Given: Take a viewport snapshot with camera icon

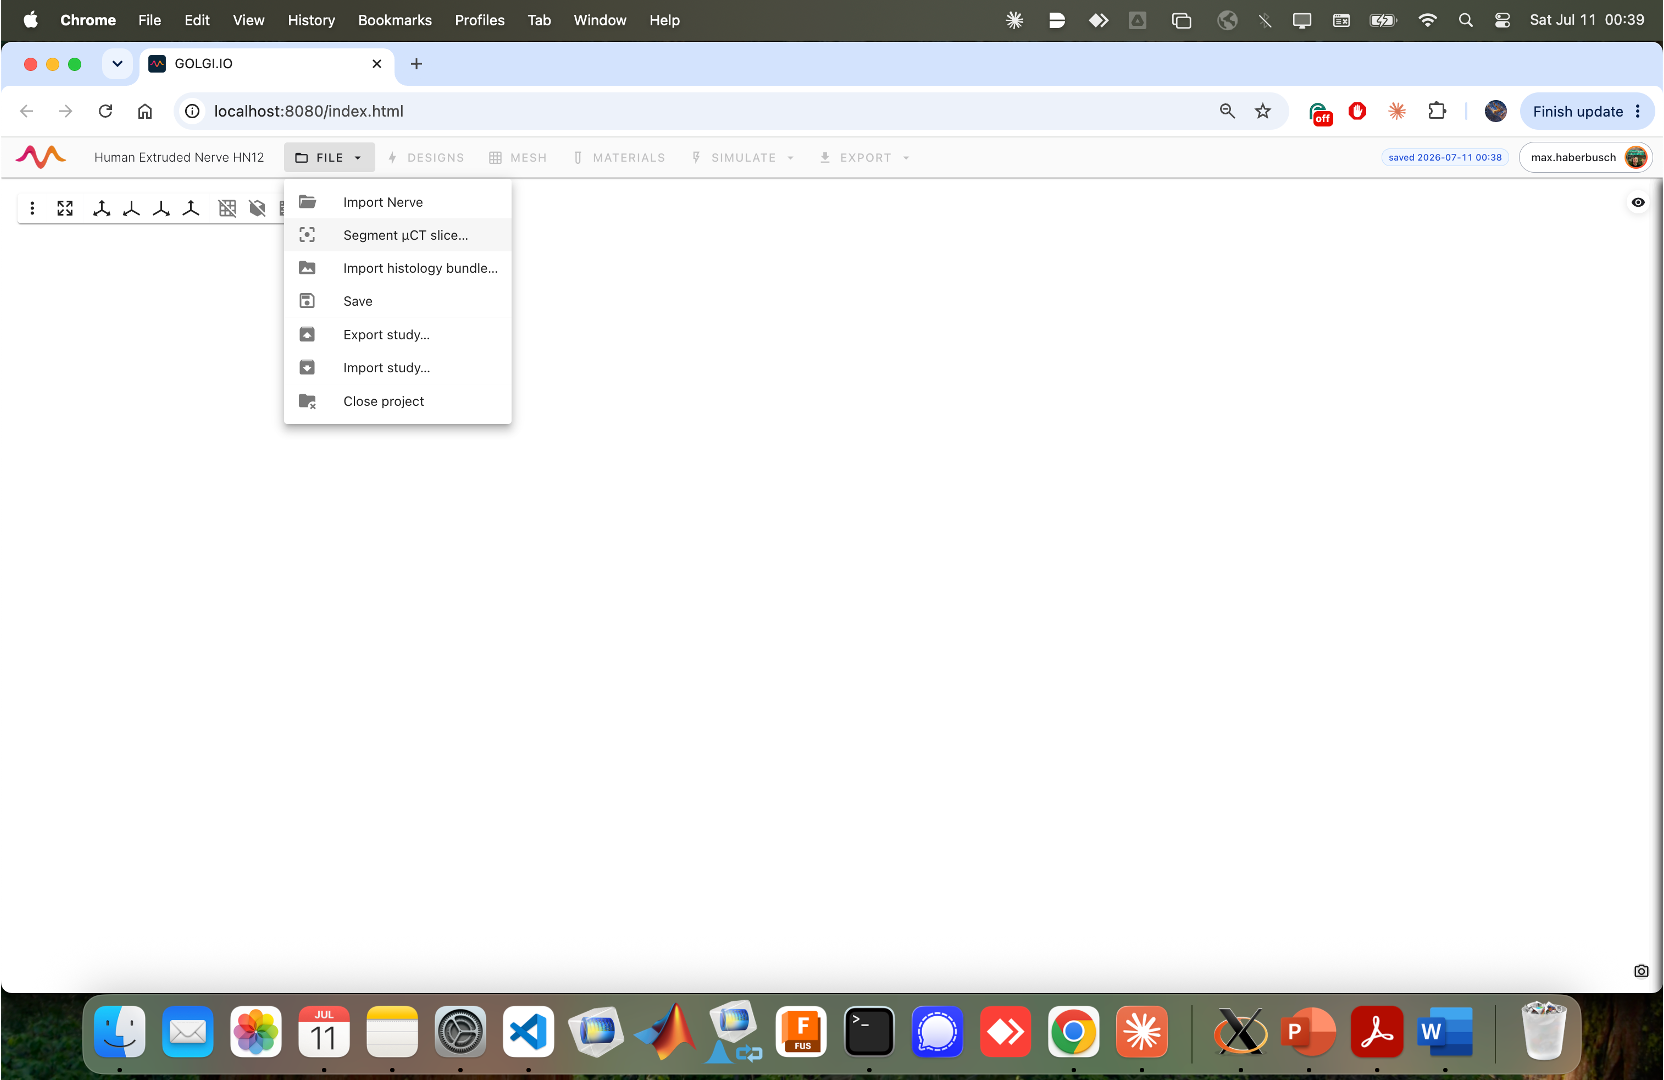Looking at the screenshot, I should click(1641, 971).
